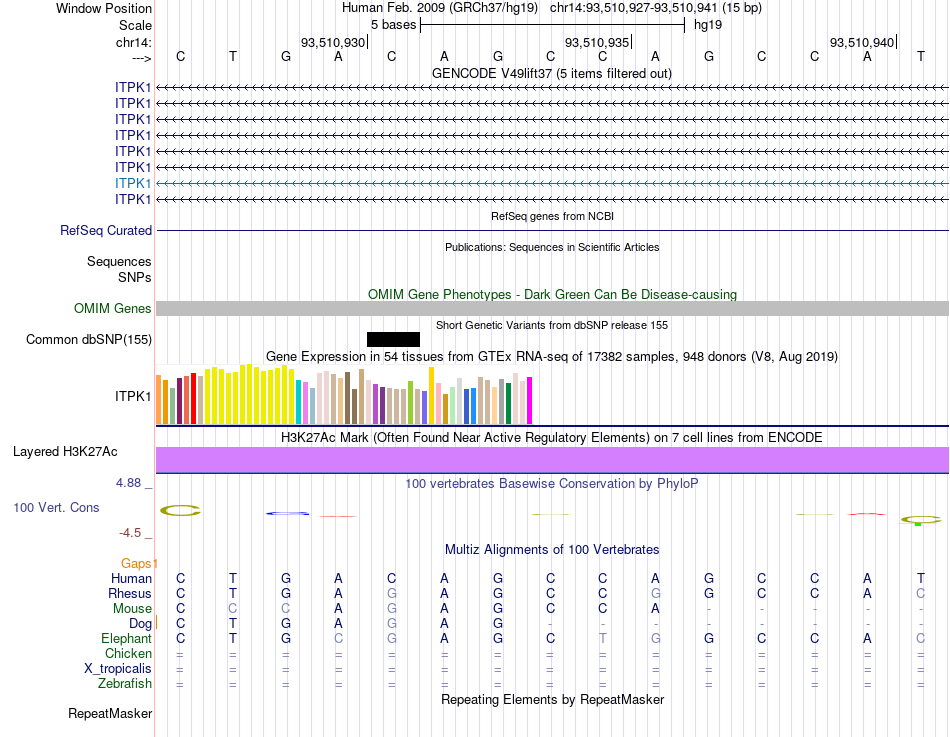Select the Rhesus alignment row label
Viewport: 950px width, 737px height.
click(x=130, y=593)
